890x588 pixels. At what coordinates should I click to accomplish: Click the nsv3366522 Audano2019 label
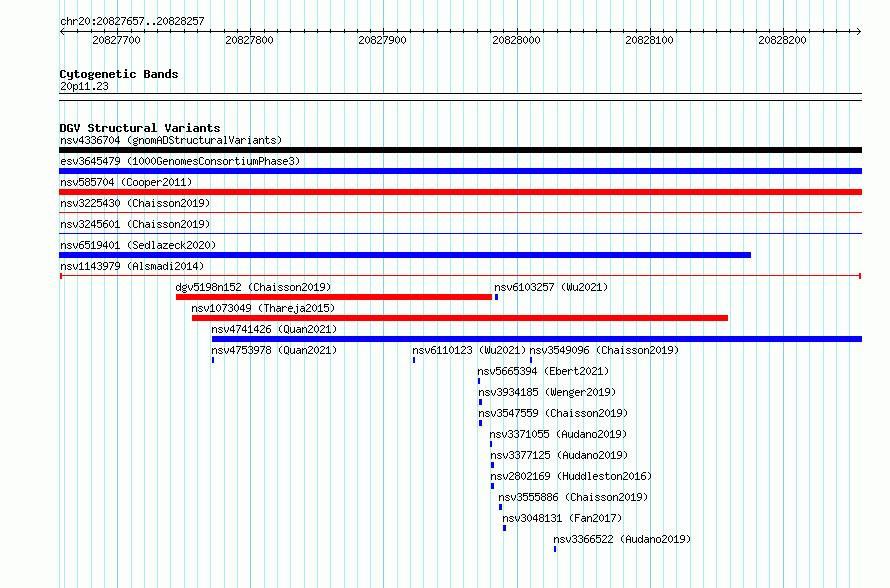[x=622, y=539]
